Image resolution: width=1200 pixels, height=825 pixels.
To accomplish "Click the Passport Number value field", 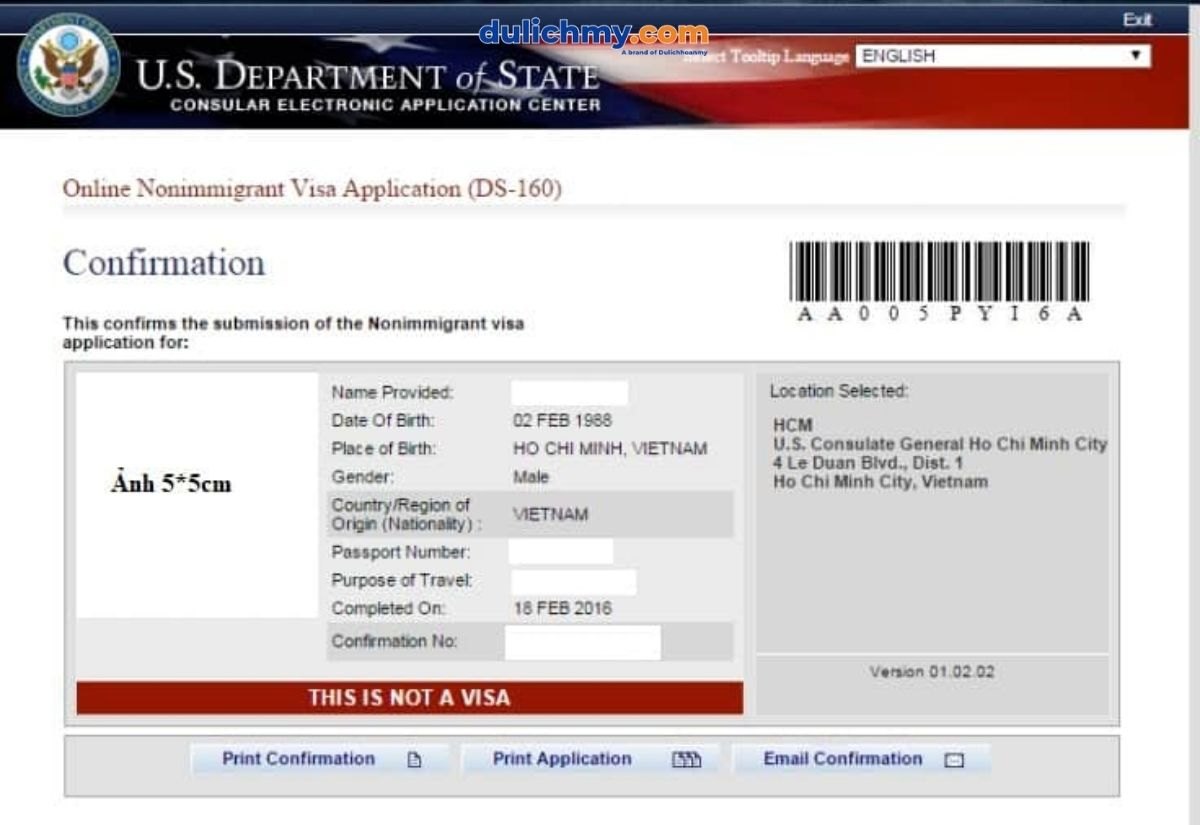I will pyautogui.click(x=560, y=552).
